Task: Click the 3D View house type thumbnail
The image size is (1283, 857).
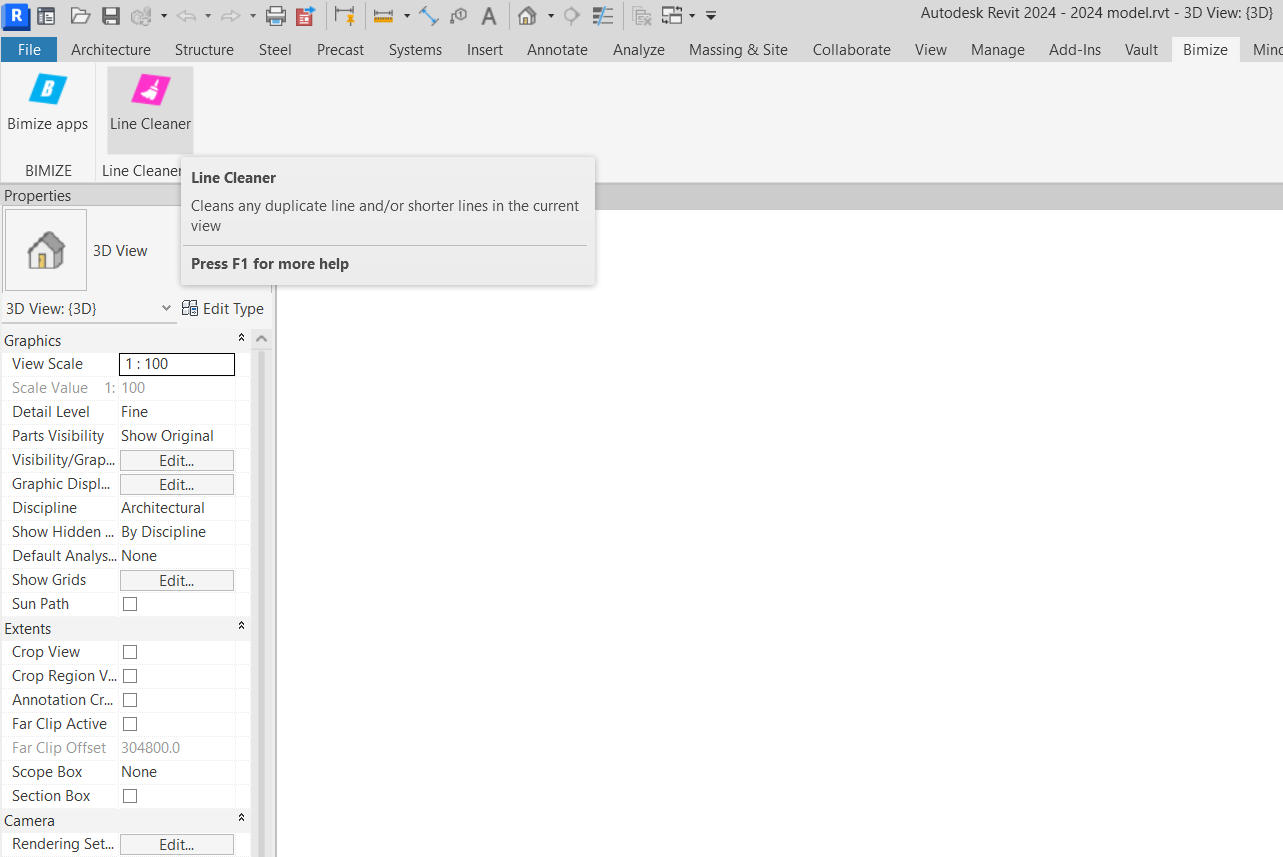Action: [46, 250]
